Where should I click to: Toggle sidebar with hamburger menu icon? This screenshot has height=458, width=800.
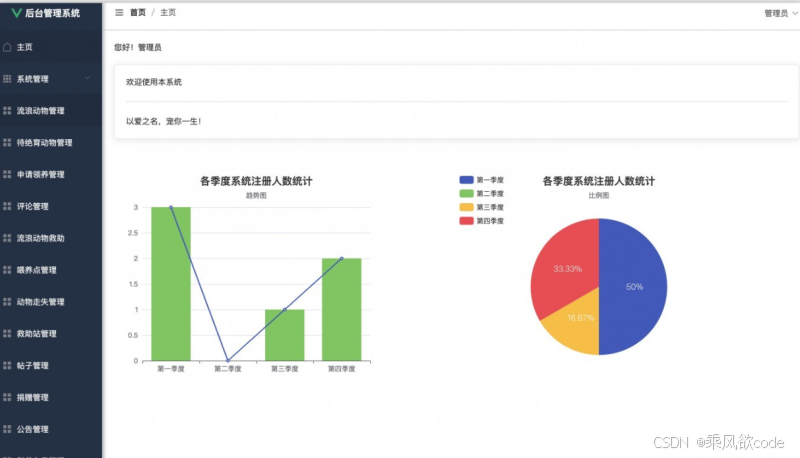[119, 13]
